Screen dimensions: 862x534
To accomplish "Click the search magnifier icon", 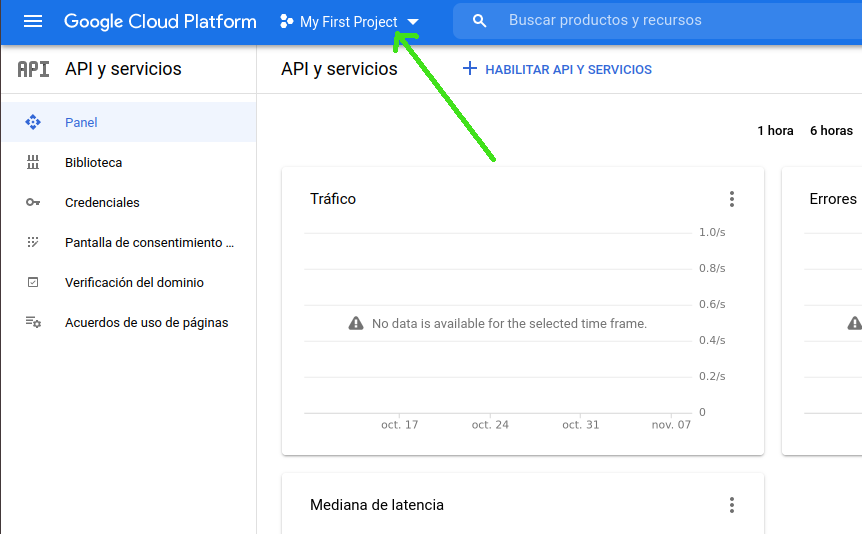I will tap(479, 21).
